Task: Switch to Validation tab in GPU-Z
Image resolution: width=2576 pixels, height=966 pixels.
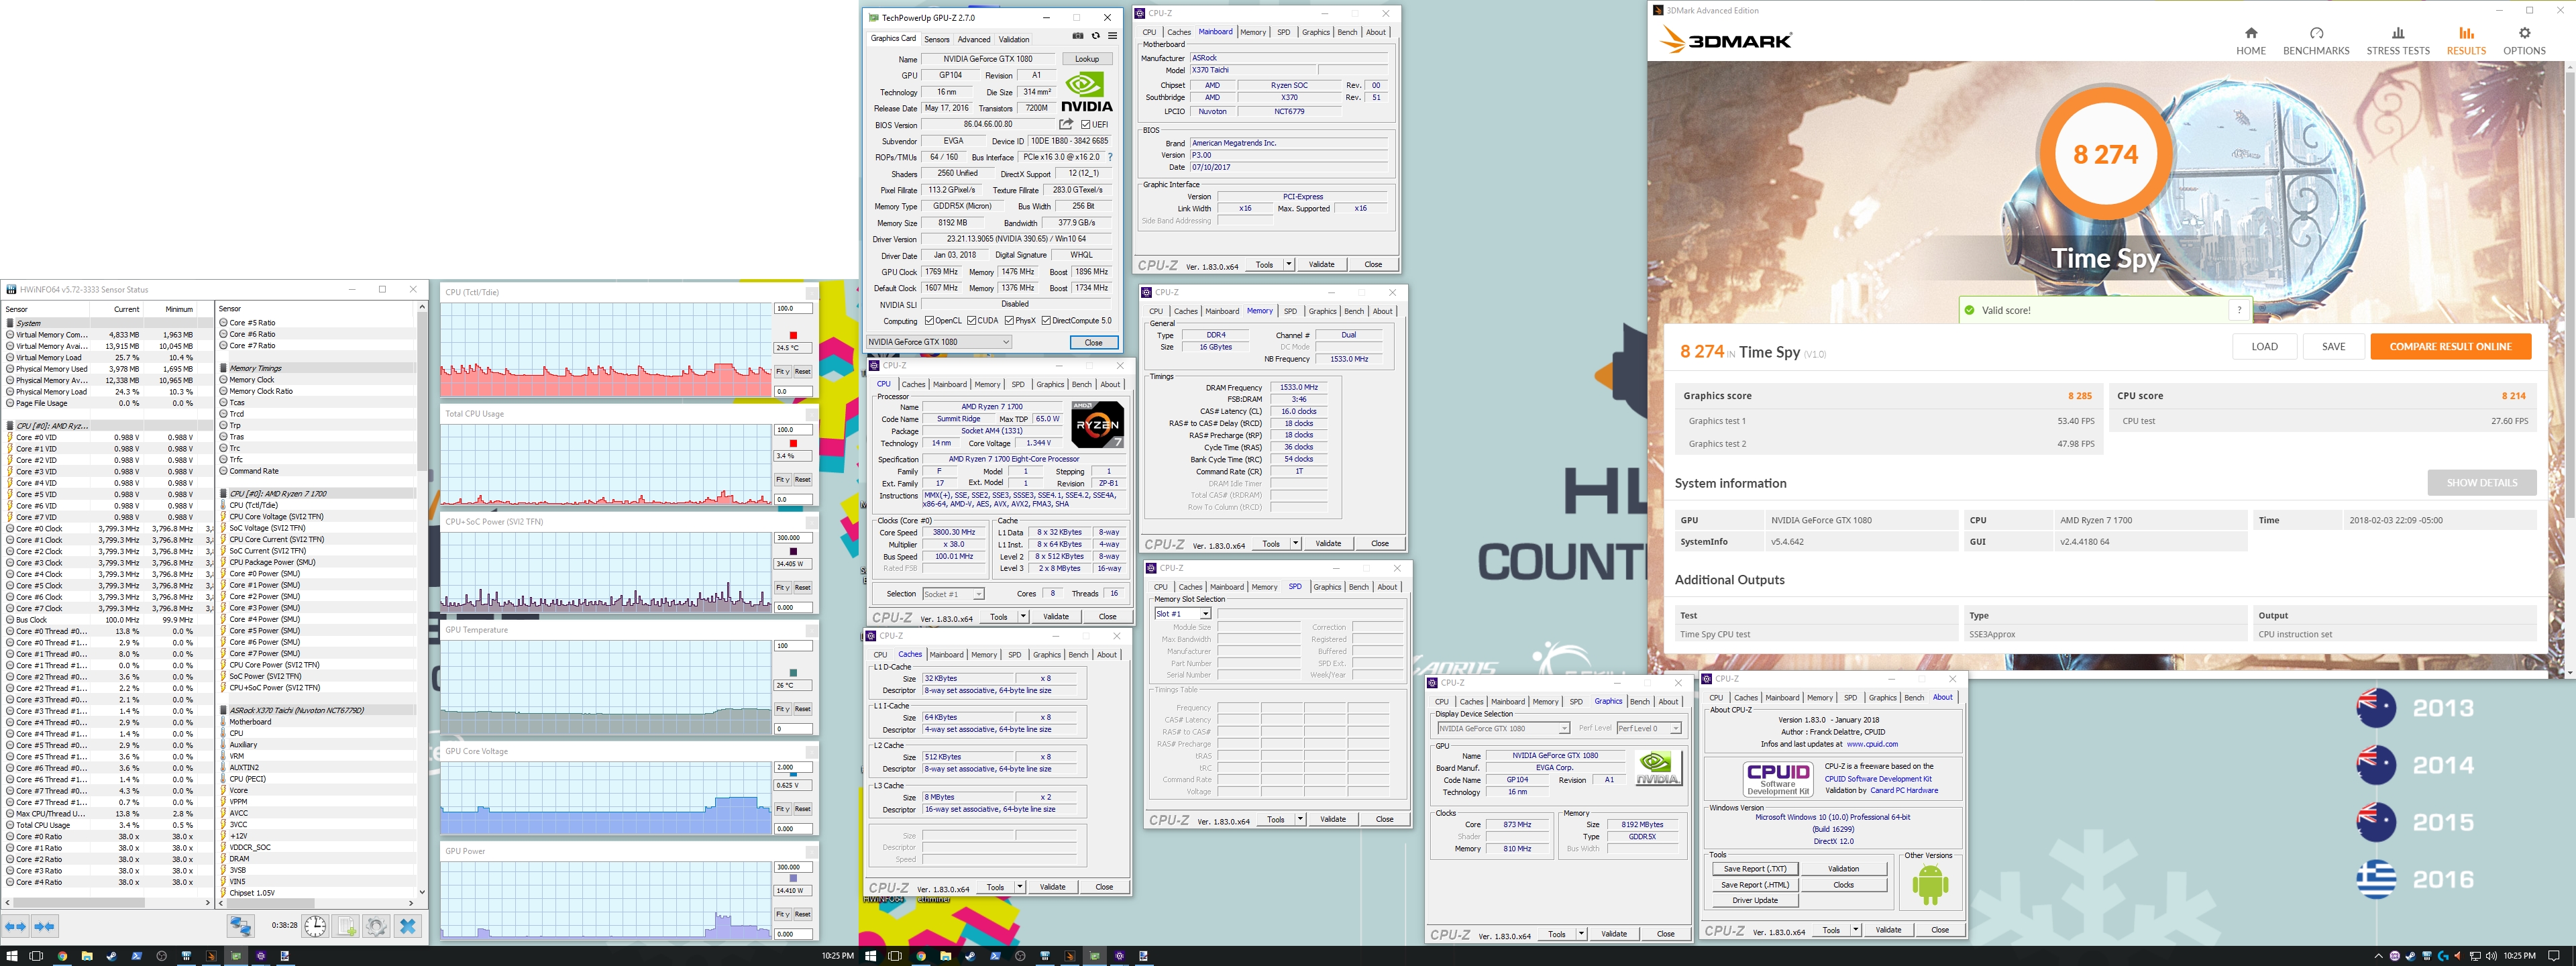Action: tap(1014, 40)
